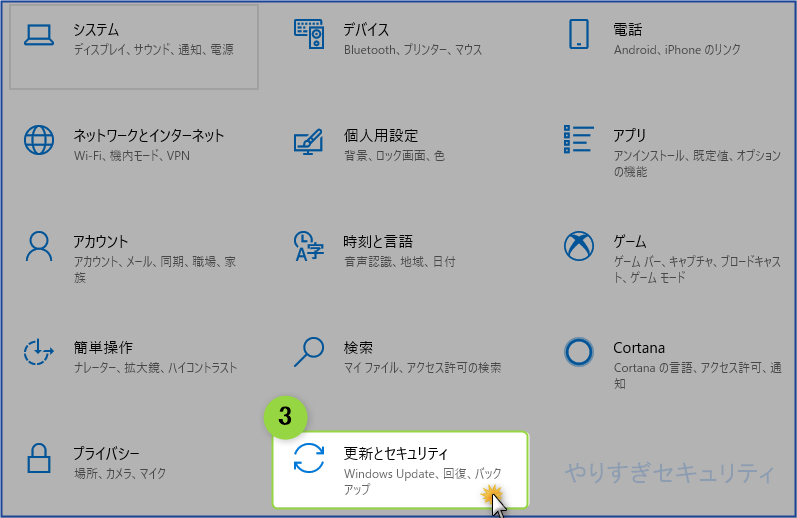
Task: Click the ディスプレイ、サウンド、通知、電源 description
Action: [154, 50]
